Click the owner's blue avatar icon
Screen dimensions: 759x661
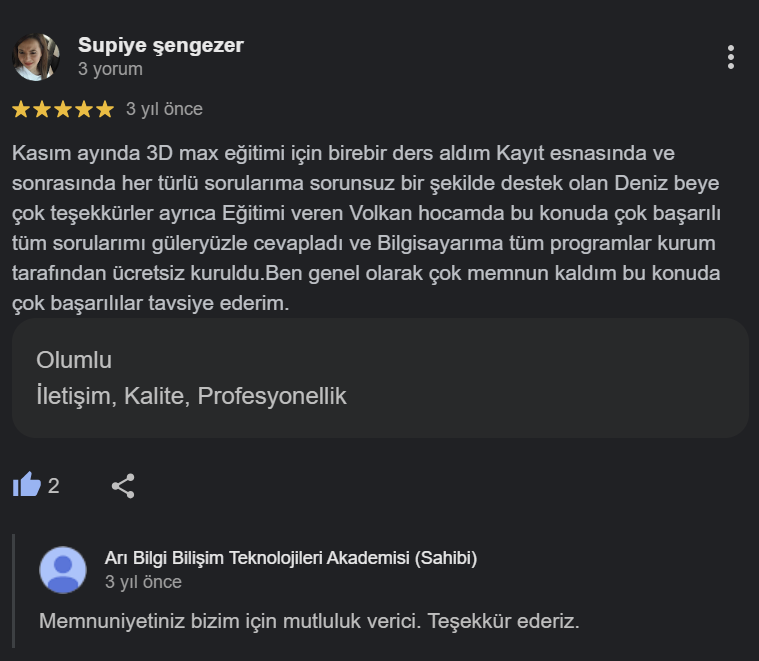point(62,570)
